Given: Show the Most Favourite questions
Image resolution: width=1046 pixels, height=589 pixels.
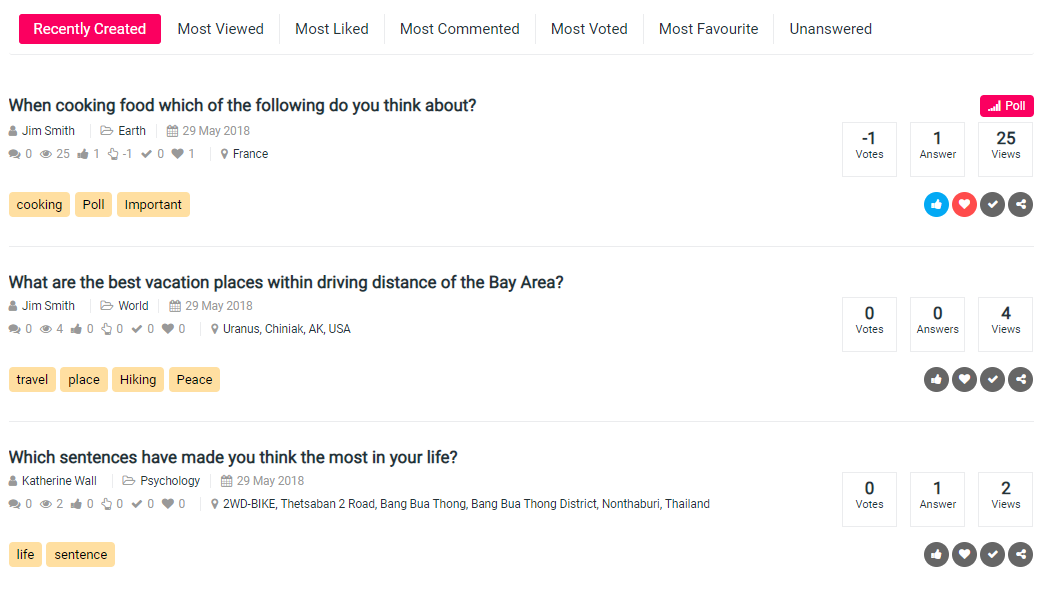Looking at the screenshot, I should pos(708,29).
